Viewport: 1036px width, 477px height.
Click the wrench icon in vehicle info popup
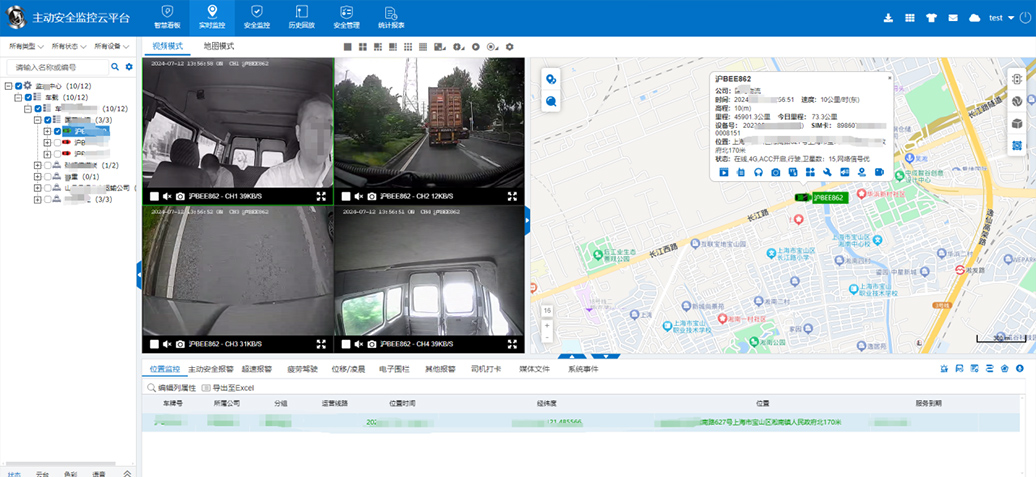(827, 173)
